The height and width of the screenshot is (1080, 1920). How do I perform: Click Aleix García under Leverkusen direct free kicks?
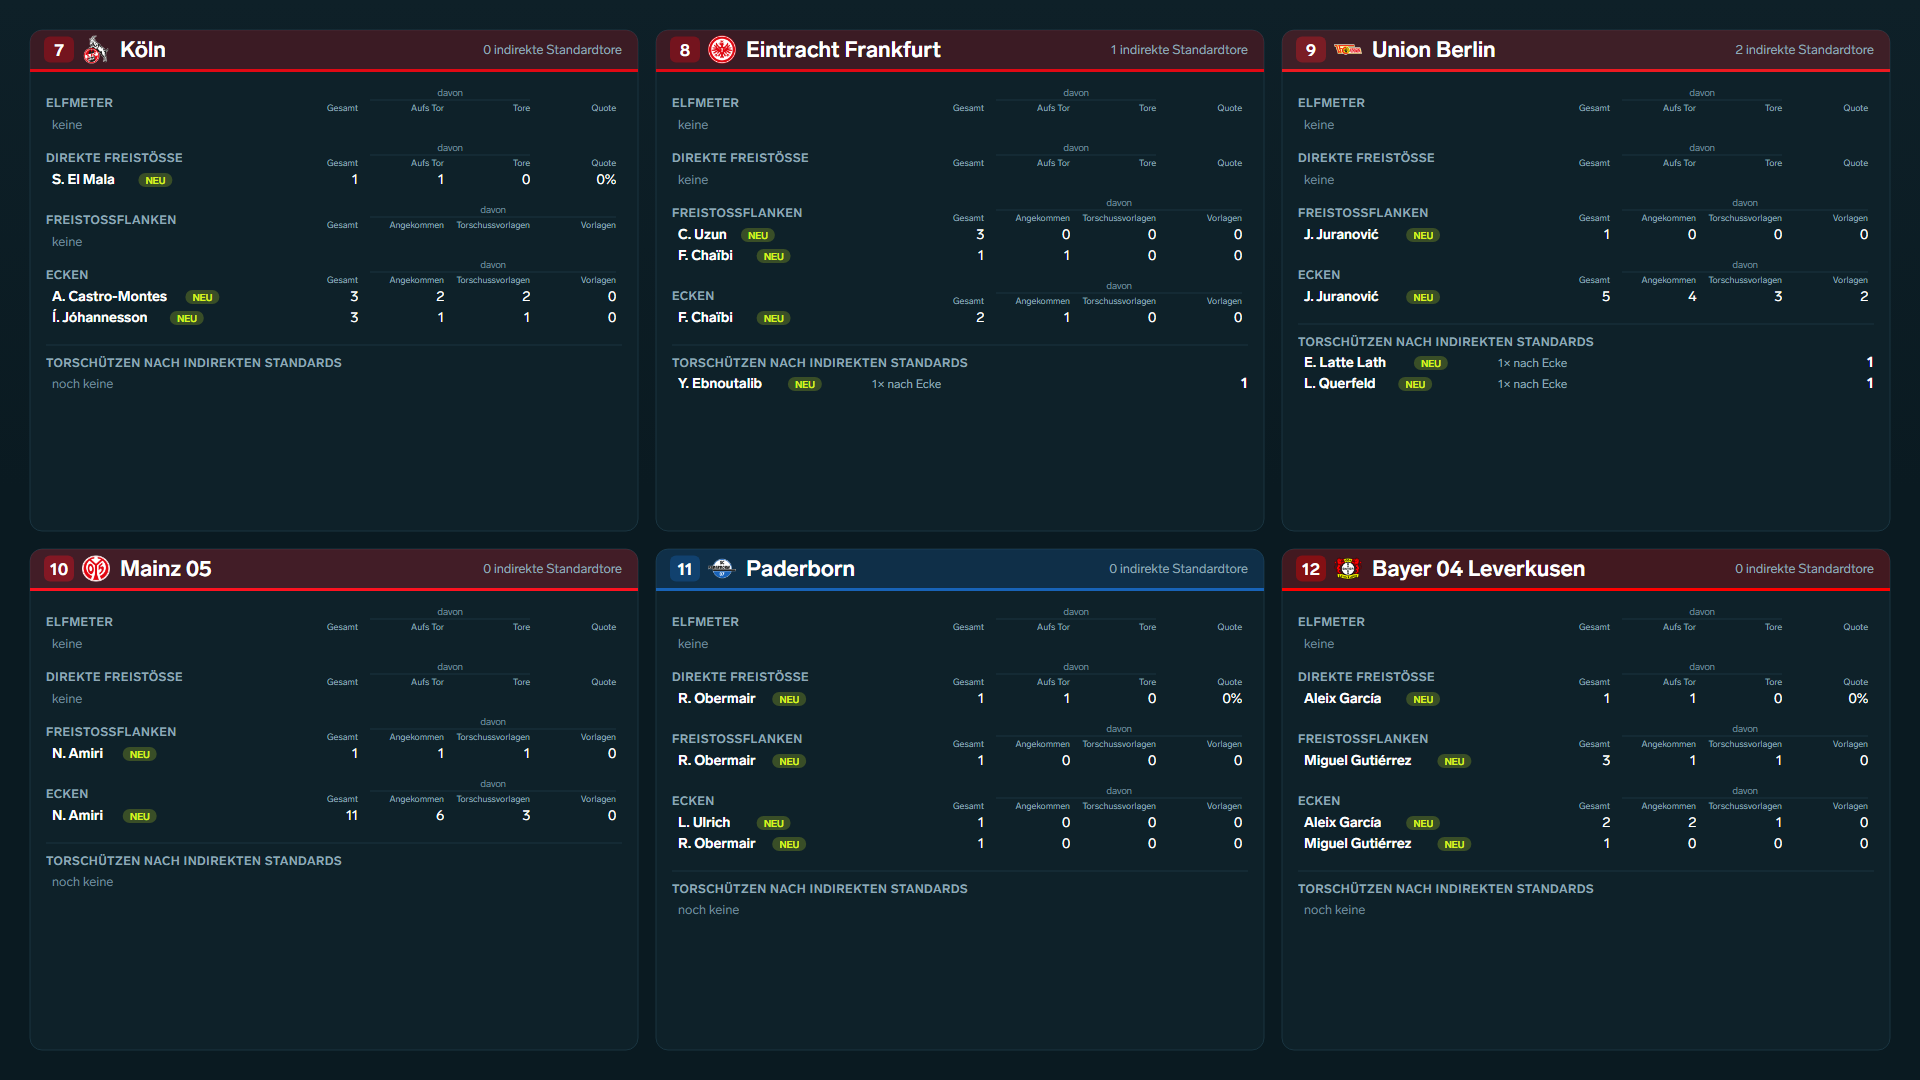[x=1342, y=699]
